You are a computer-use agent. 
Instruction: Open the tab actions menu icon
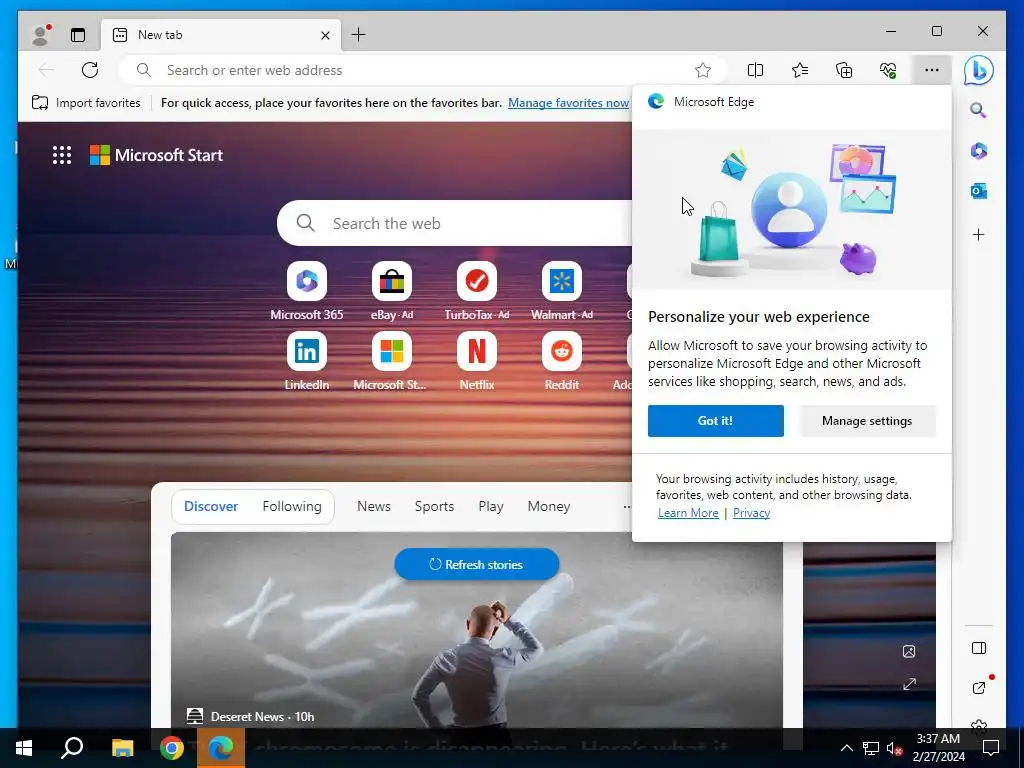(78, 35)
